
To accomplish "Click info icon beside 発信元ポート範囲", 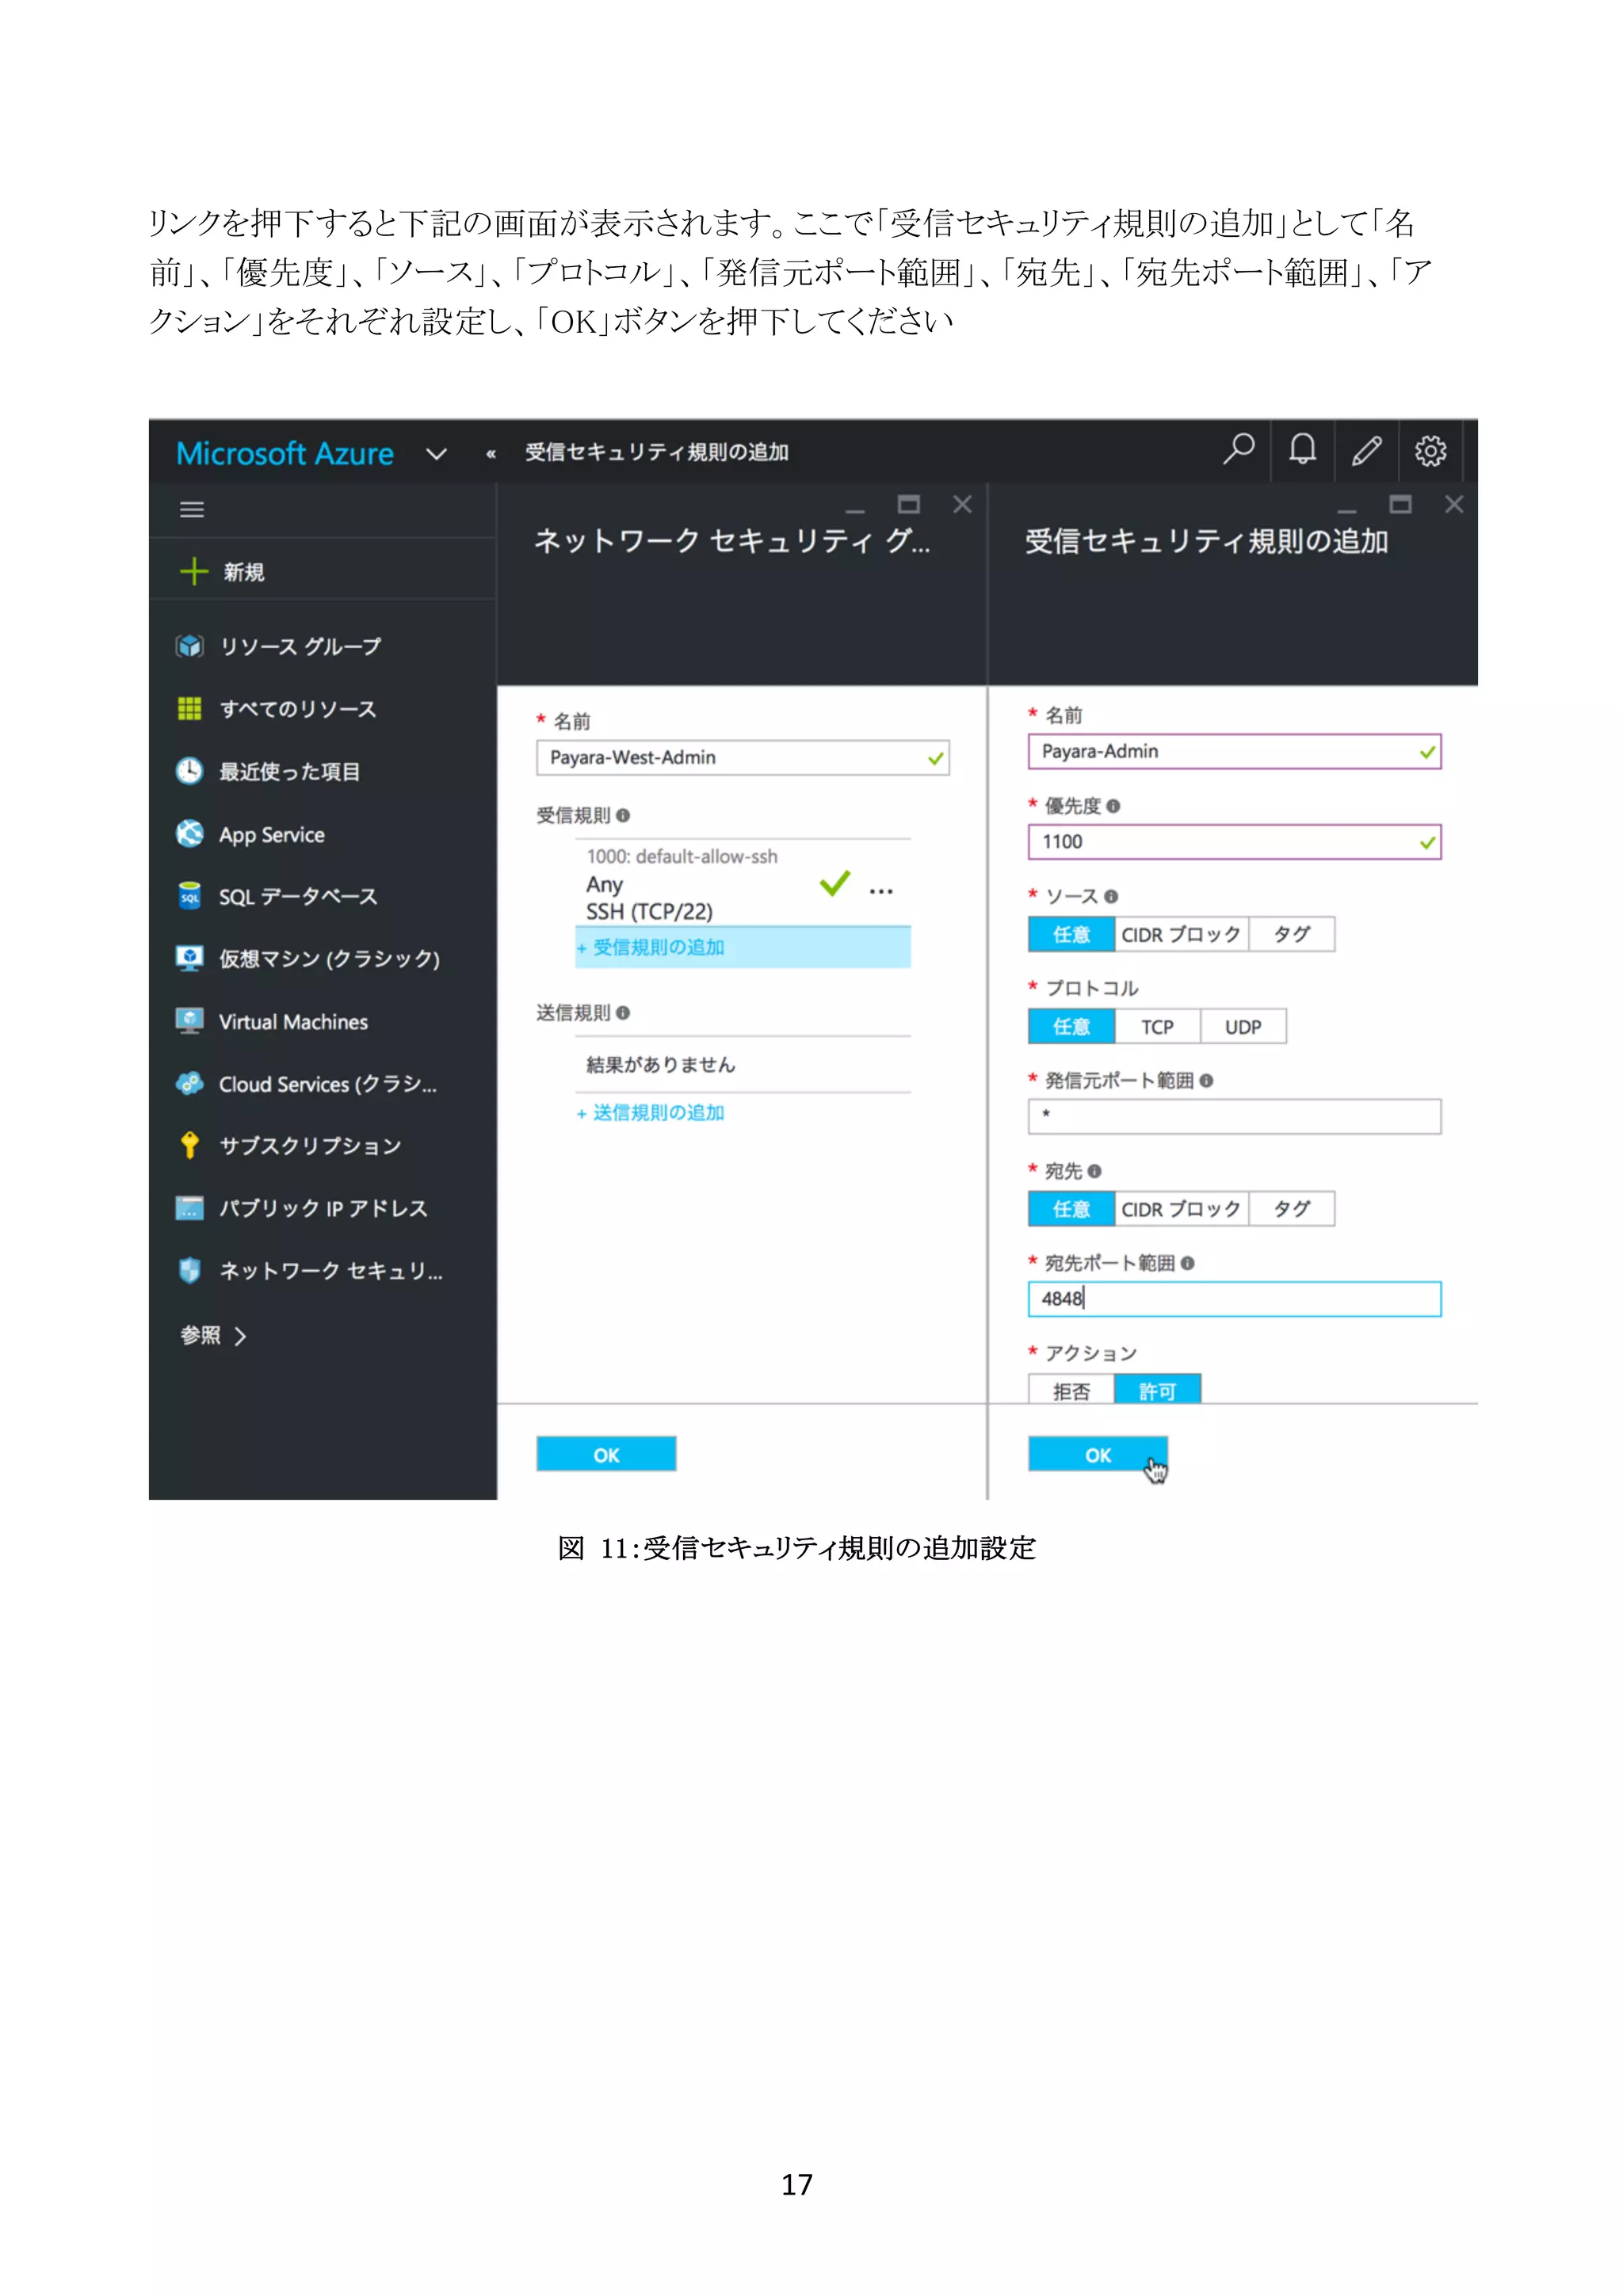I will (x=1206, y=1081).
